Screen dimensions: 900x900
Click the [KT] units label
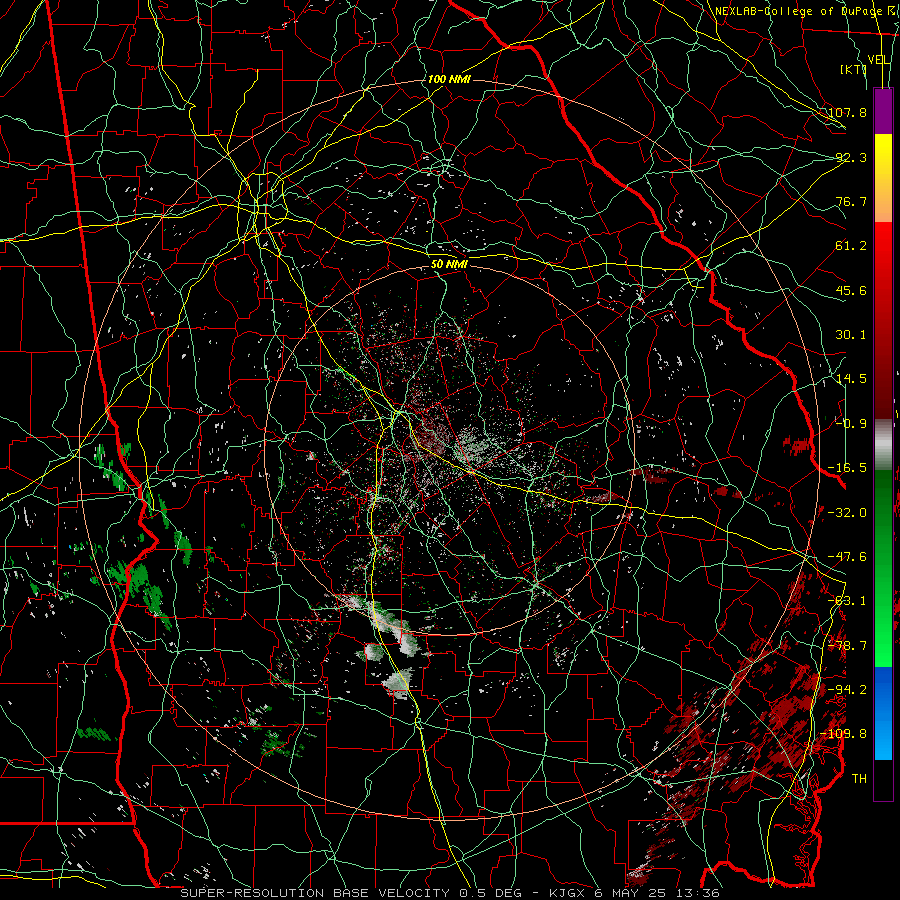click(852, 69)
